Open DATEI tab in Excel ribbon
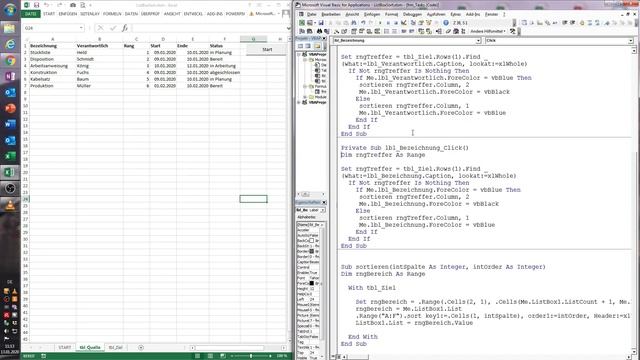 click(x=31, y=13)
